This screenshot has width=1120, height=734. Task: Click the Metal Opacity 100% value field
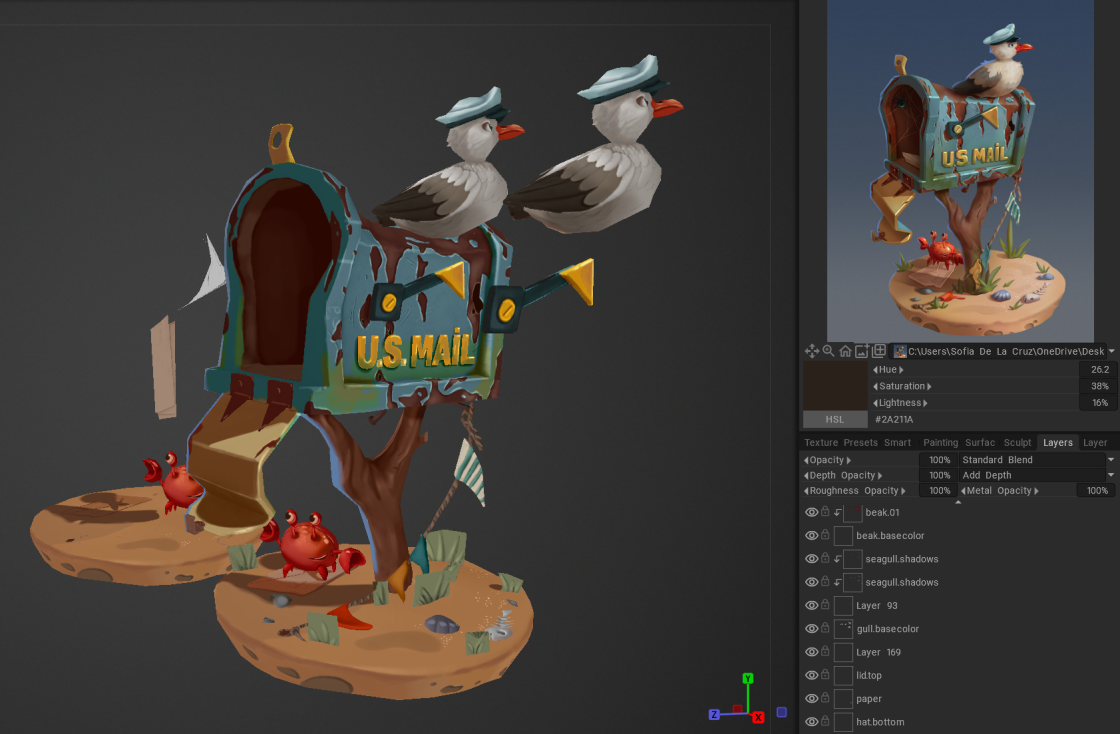click(1096, 491)
